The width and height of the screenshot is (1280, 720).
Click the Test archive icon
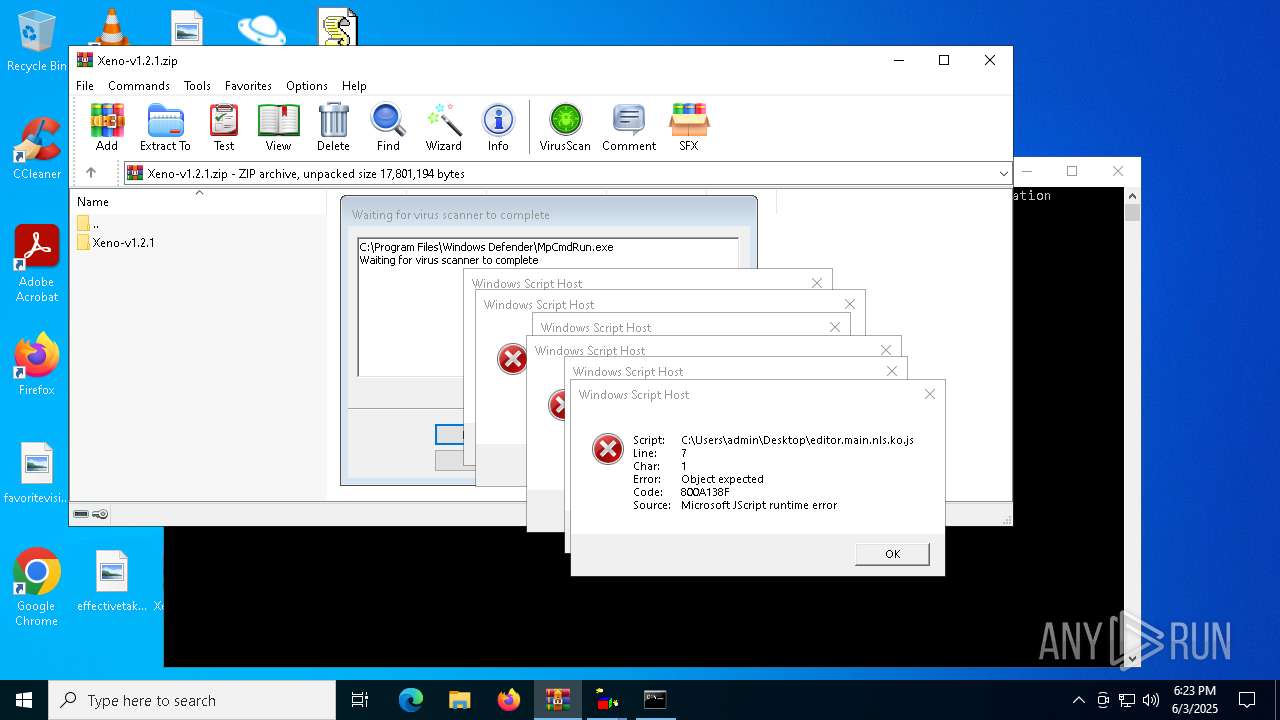coord(224,127)
